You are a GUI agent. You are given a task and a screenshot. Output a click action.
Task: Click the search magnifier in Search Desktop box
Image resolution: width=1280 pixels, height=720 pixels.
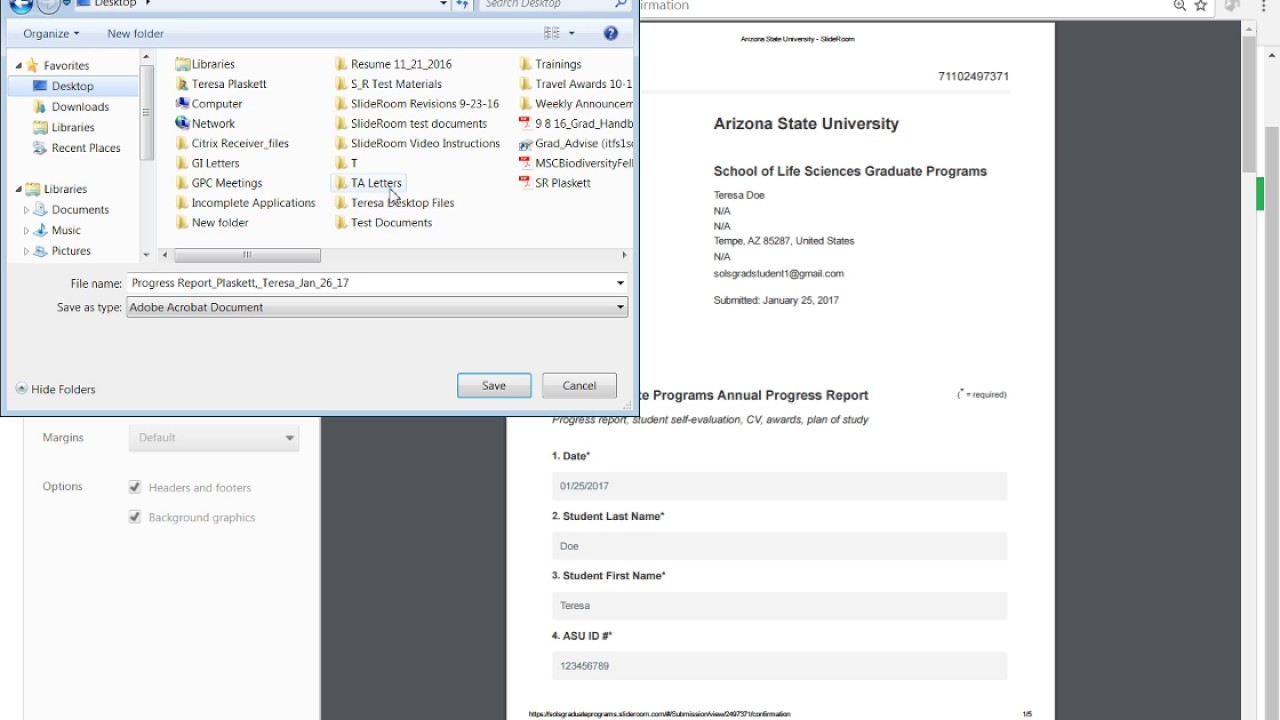click(x=620, y=4)
